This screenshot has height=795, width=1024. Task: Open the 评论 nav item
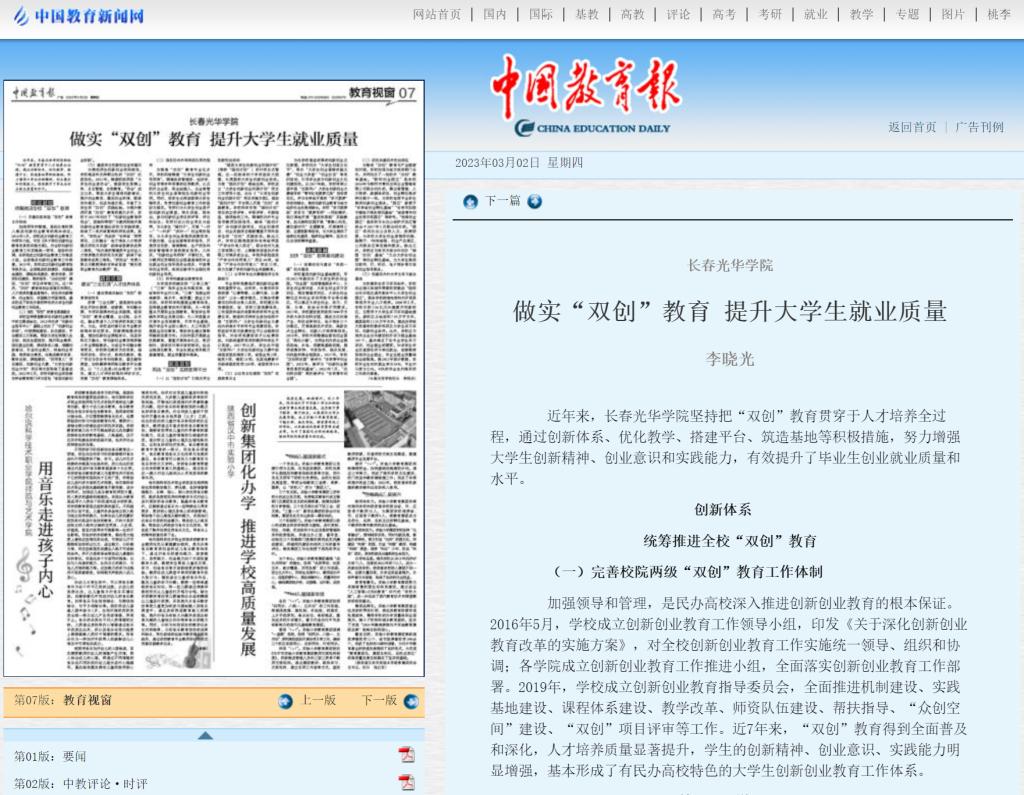coord(678,14)
